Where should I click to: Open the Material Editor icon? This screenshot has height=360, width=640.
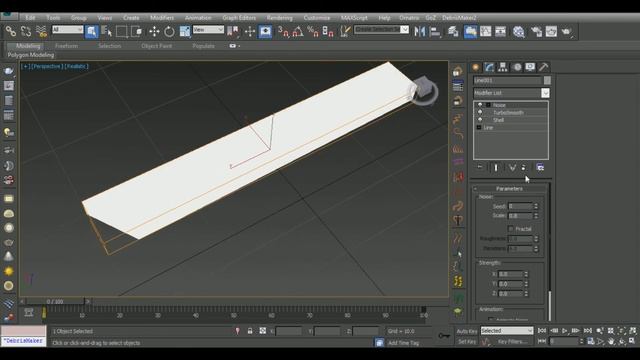tap(519, 31)
